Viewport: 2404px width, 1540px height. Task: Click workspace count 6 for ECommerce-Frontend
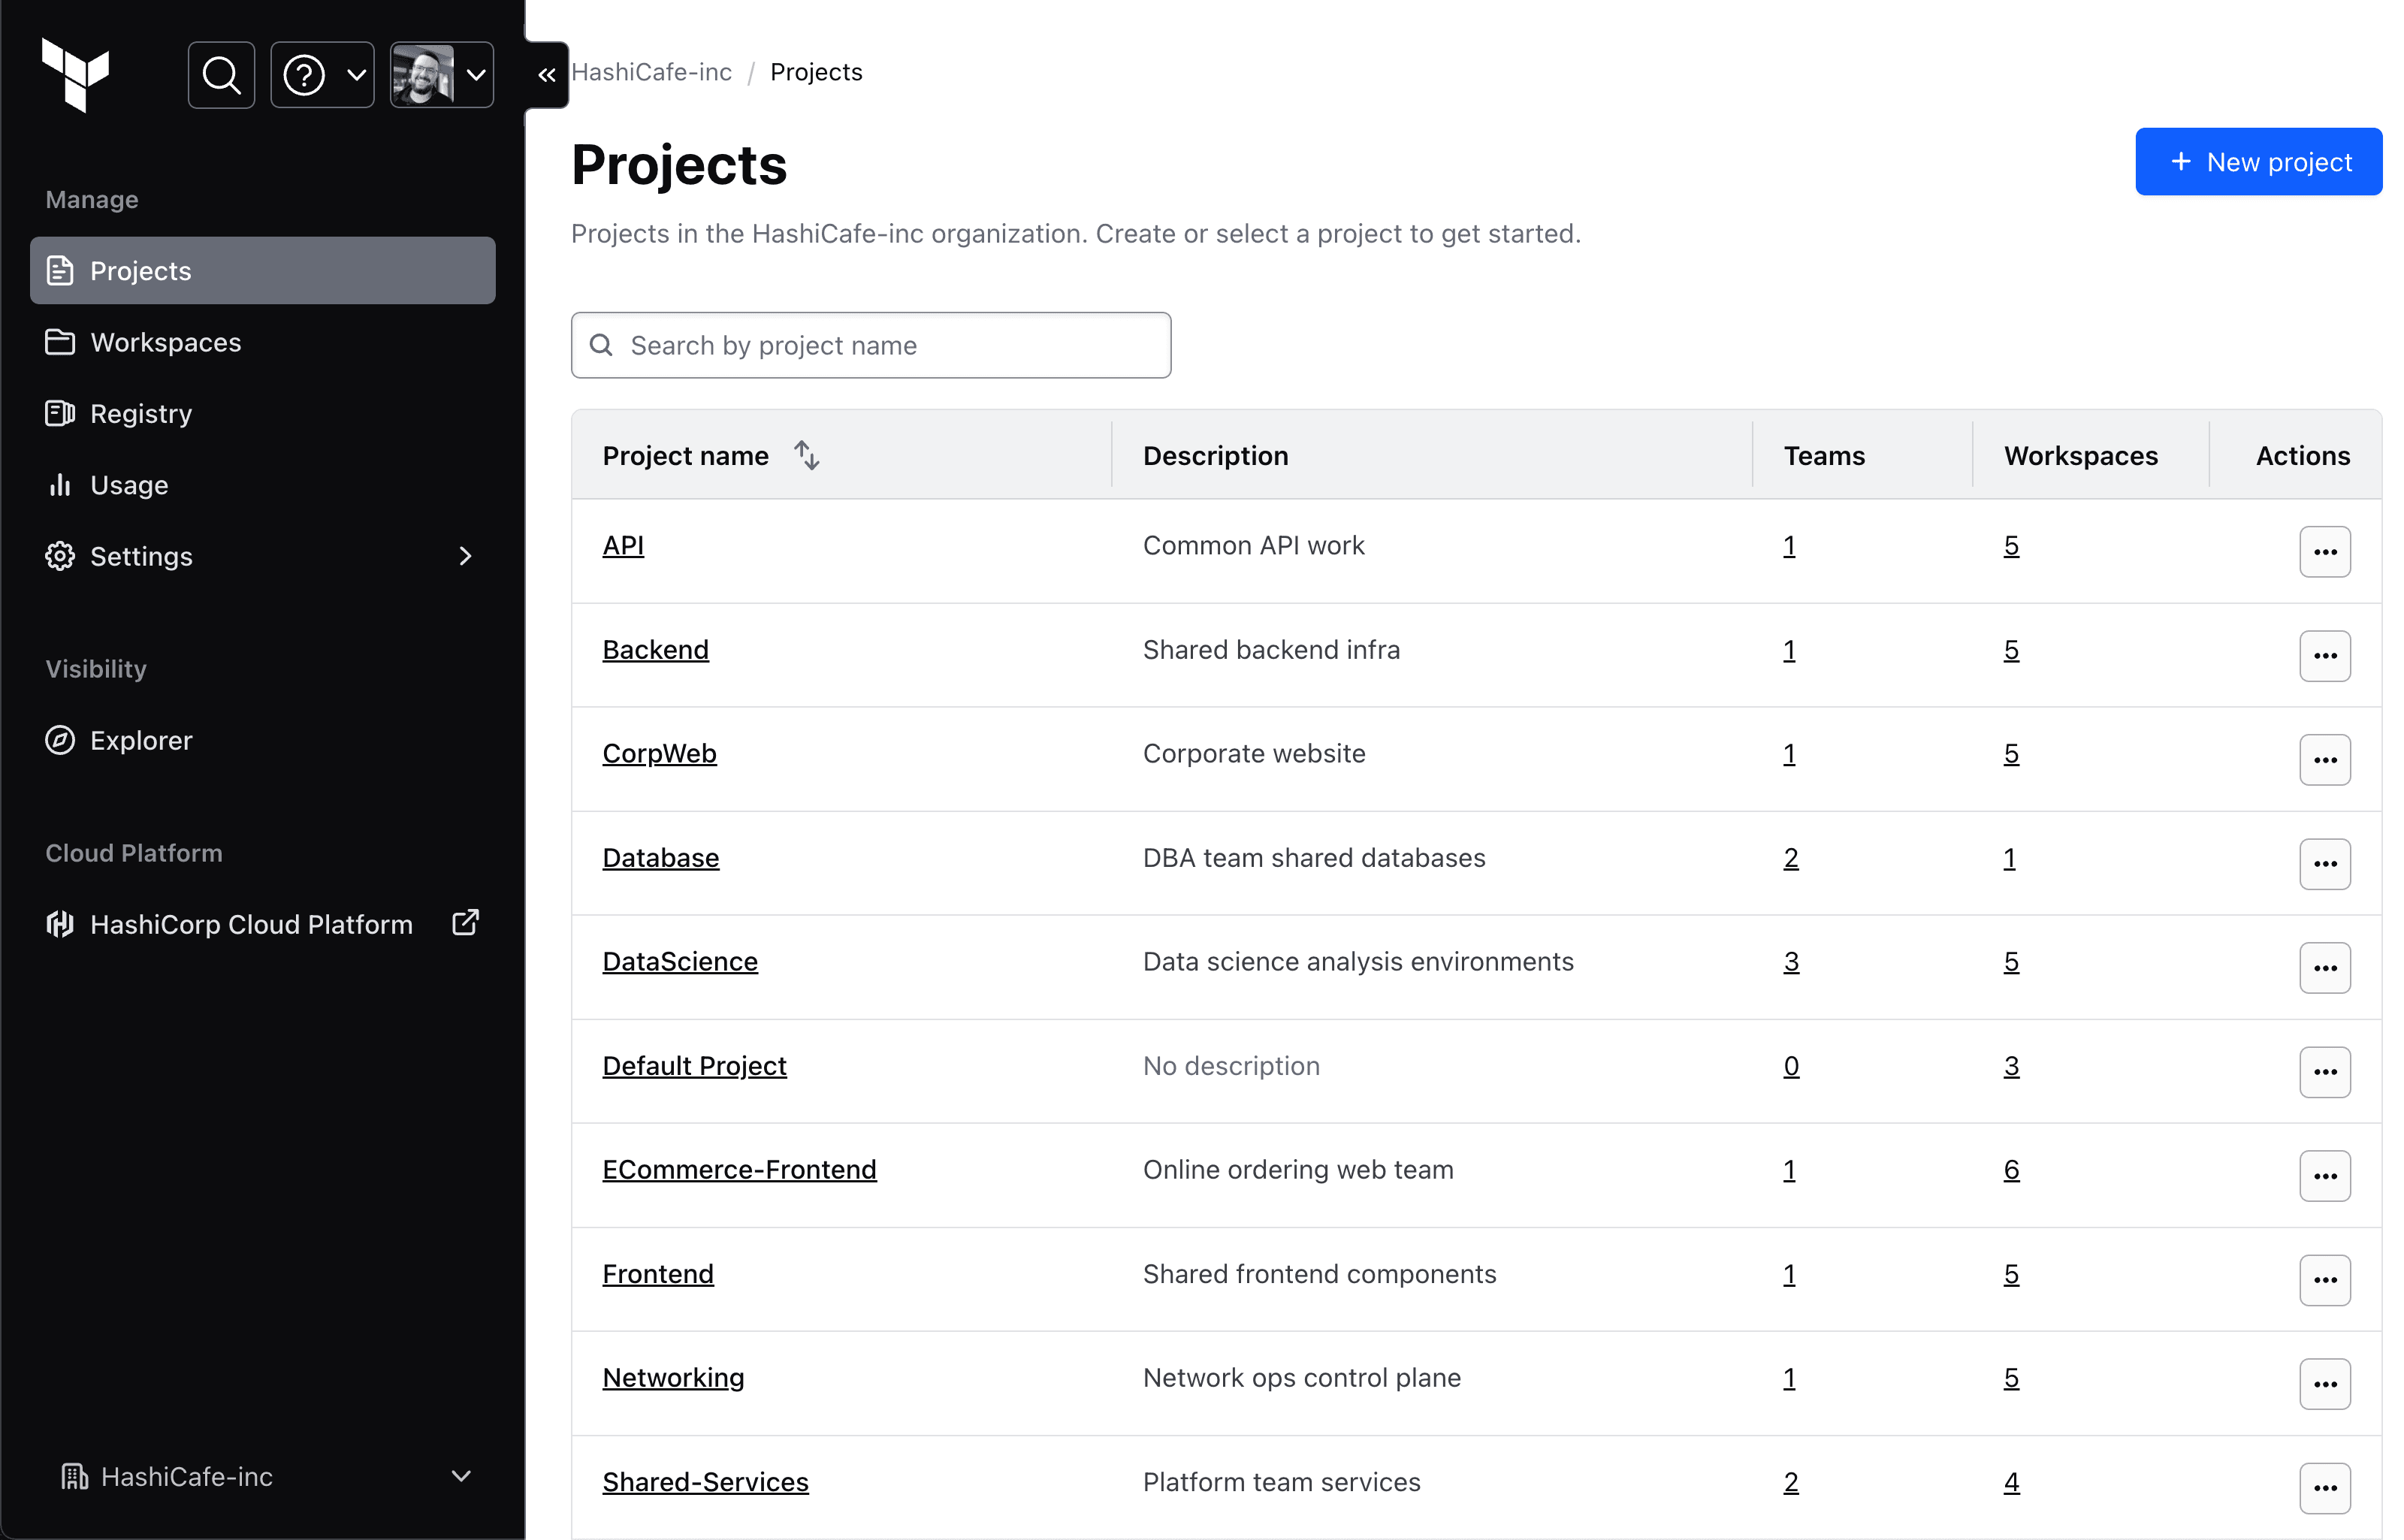[2011, 1170]
